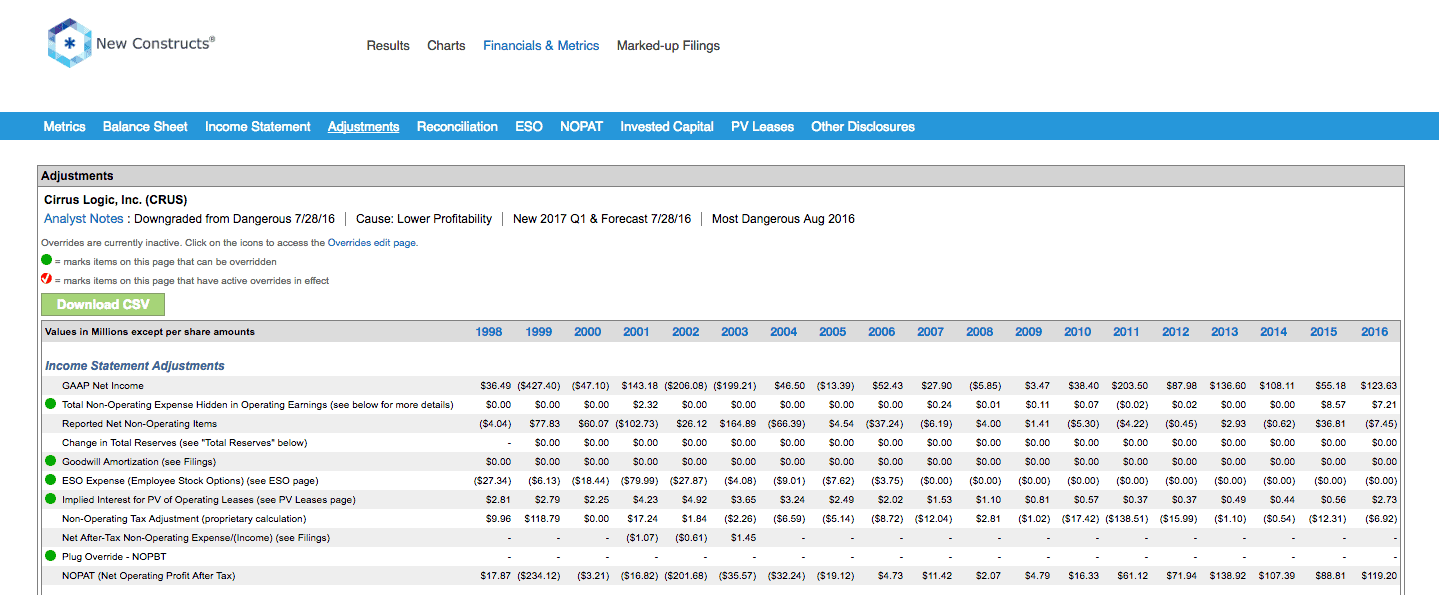This screenshot has width=1439, height=595.
Task: Select the Adjustments tab
Action: click(363, 127)
